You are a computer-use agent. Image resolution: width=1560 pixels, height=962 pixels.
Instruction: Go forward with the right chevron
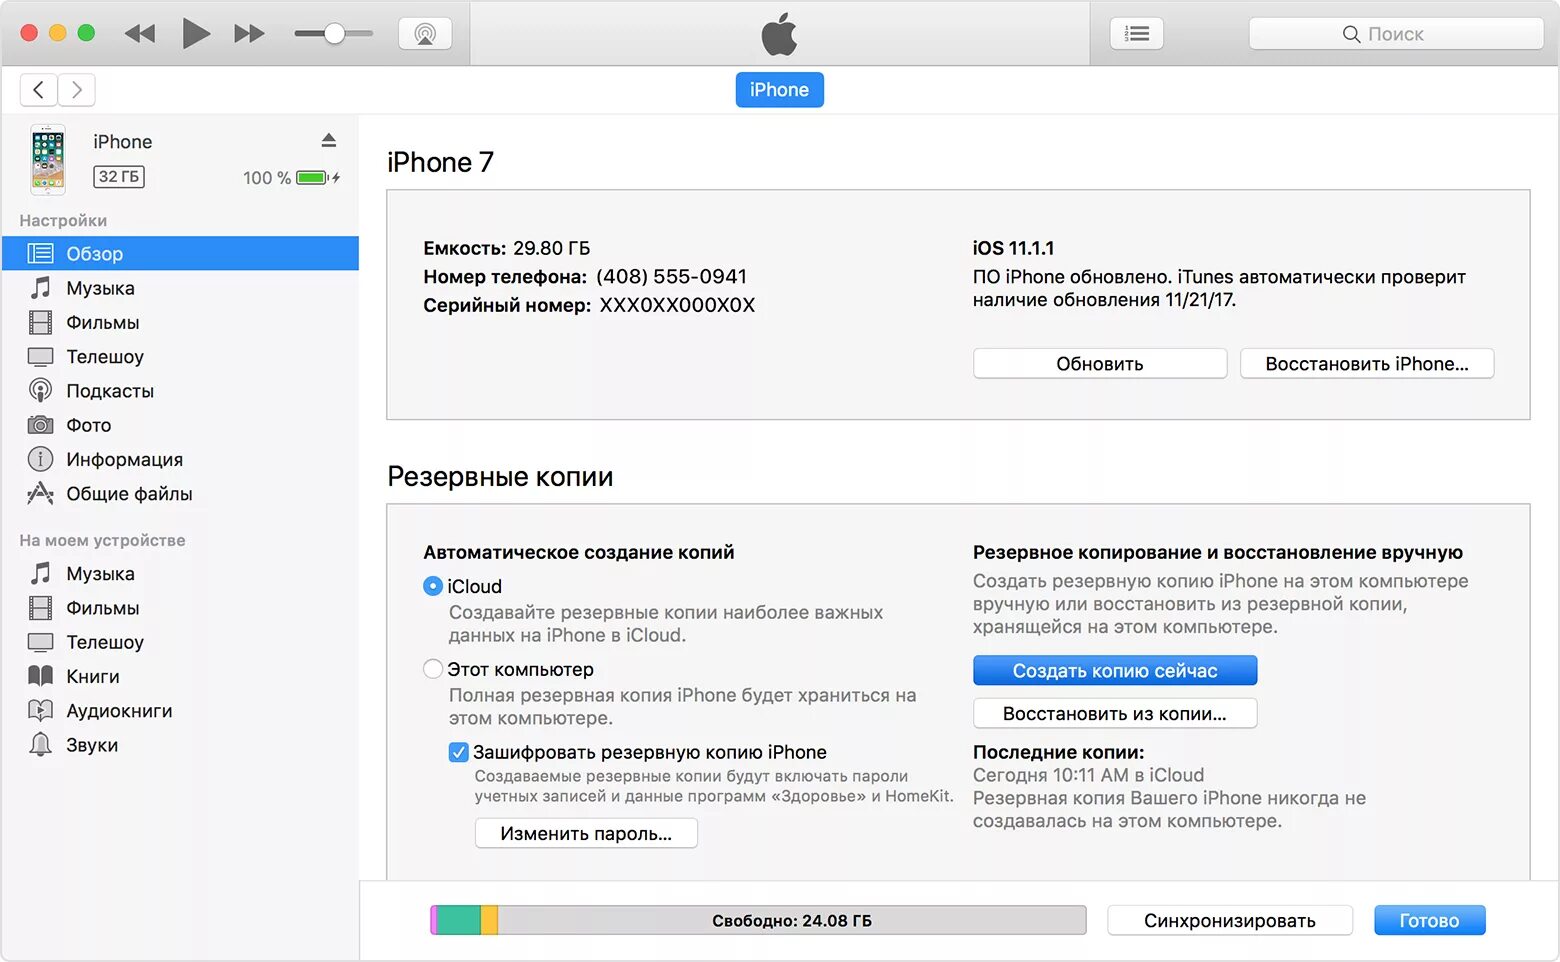(x=77, y=90)
